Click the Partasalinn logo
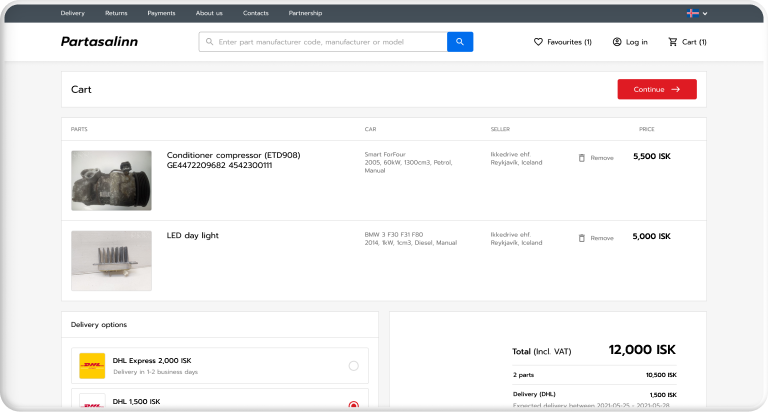 pyautogui.click(x=99, y=42)
